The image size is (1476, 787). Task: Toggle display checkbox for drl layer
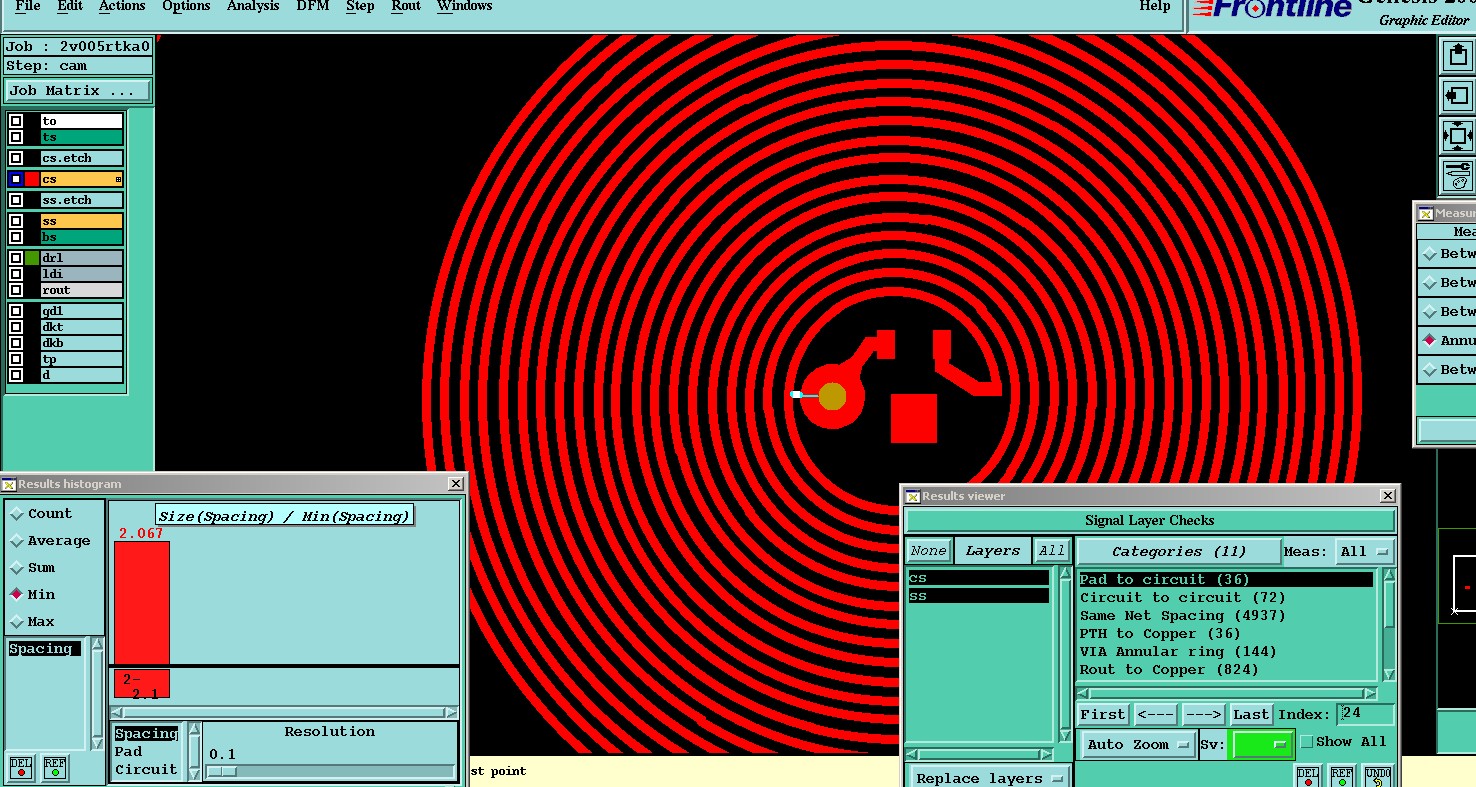[x=16, y=258]
